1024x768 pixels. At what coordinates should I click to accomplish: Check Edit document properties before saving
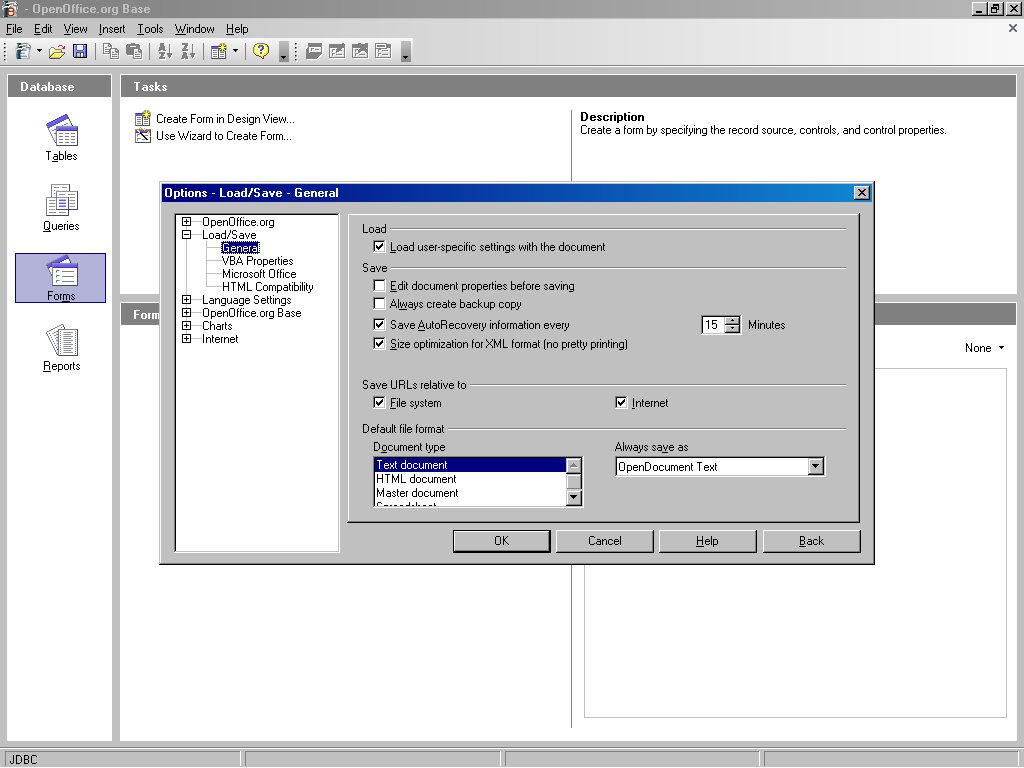click(x=379, y=286)
